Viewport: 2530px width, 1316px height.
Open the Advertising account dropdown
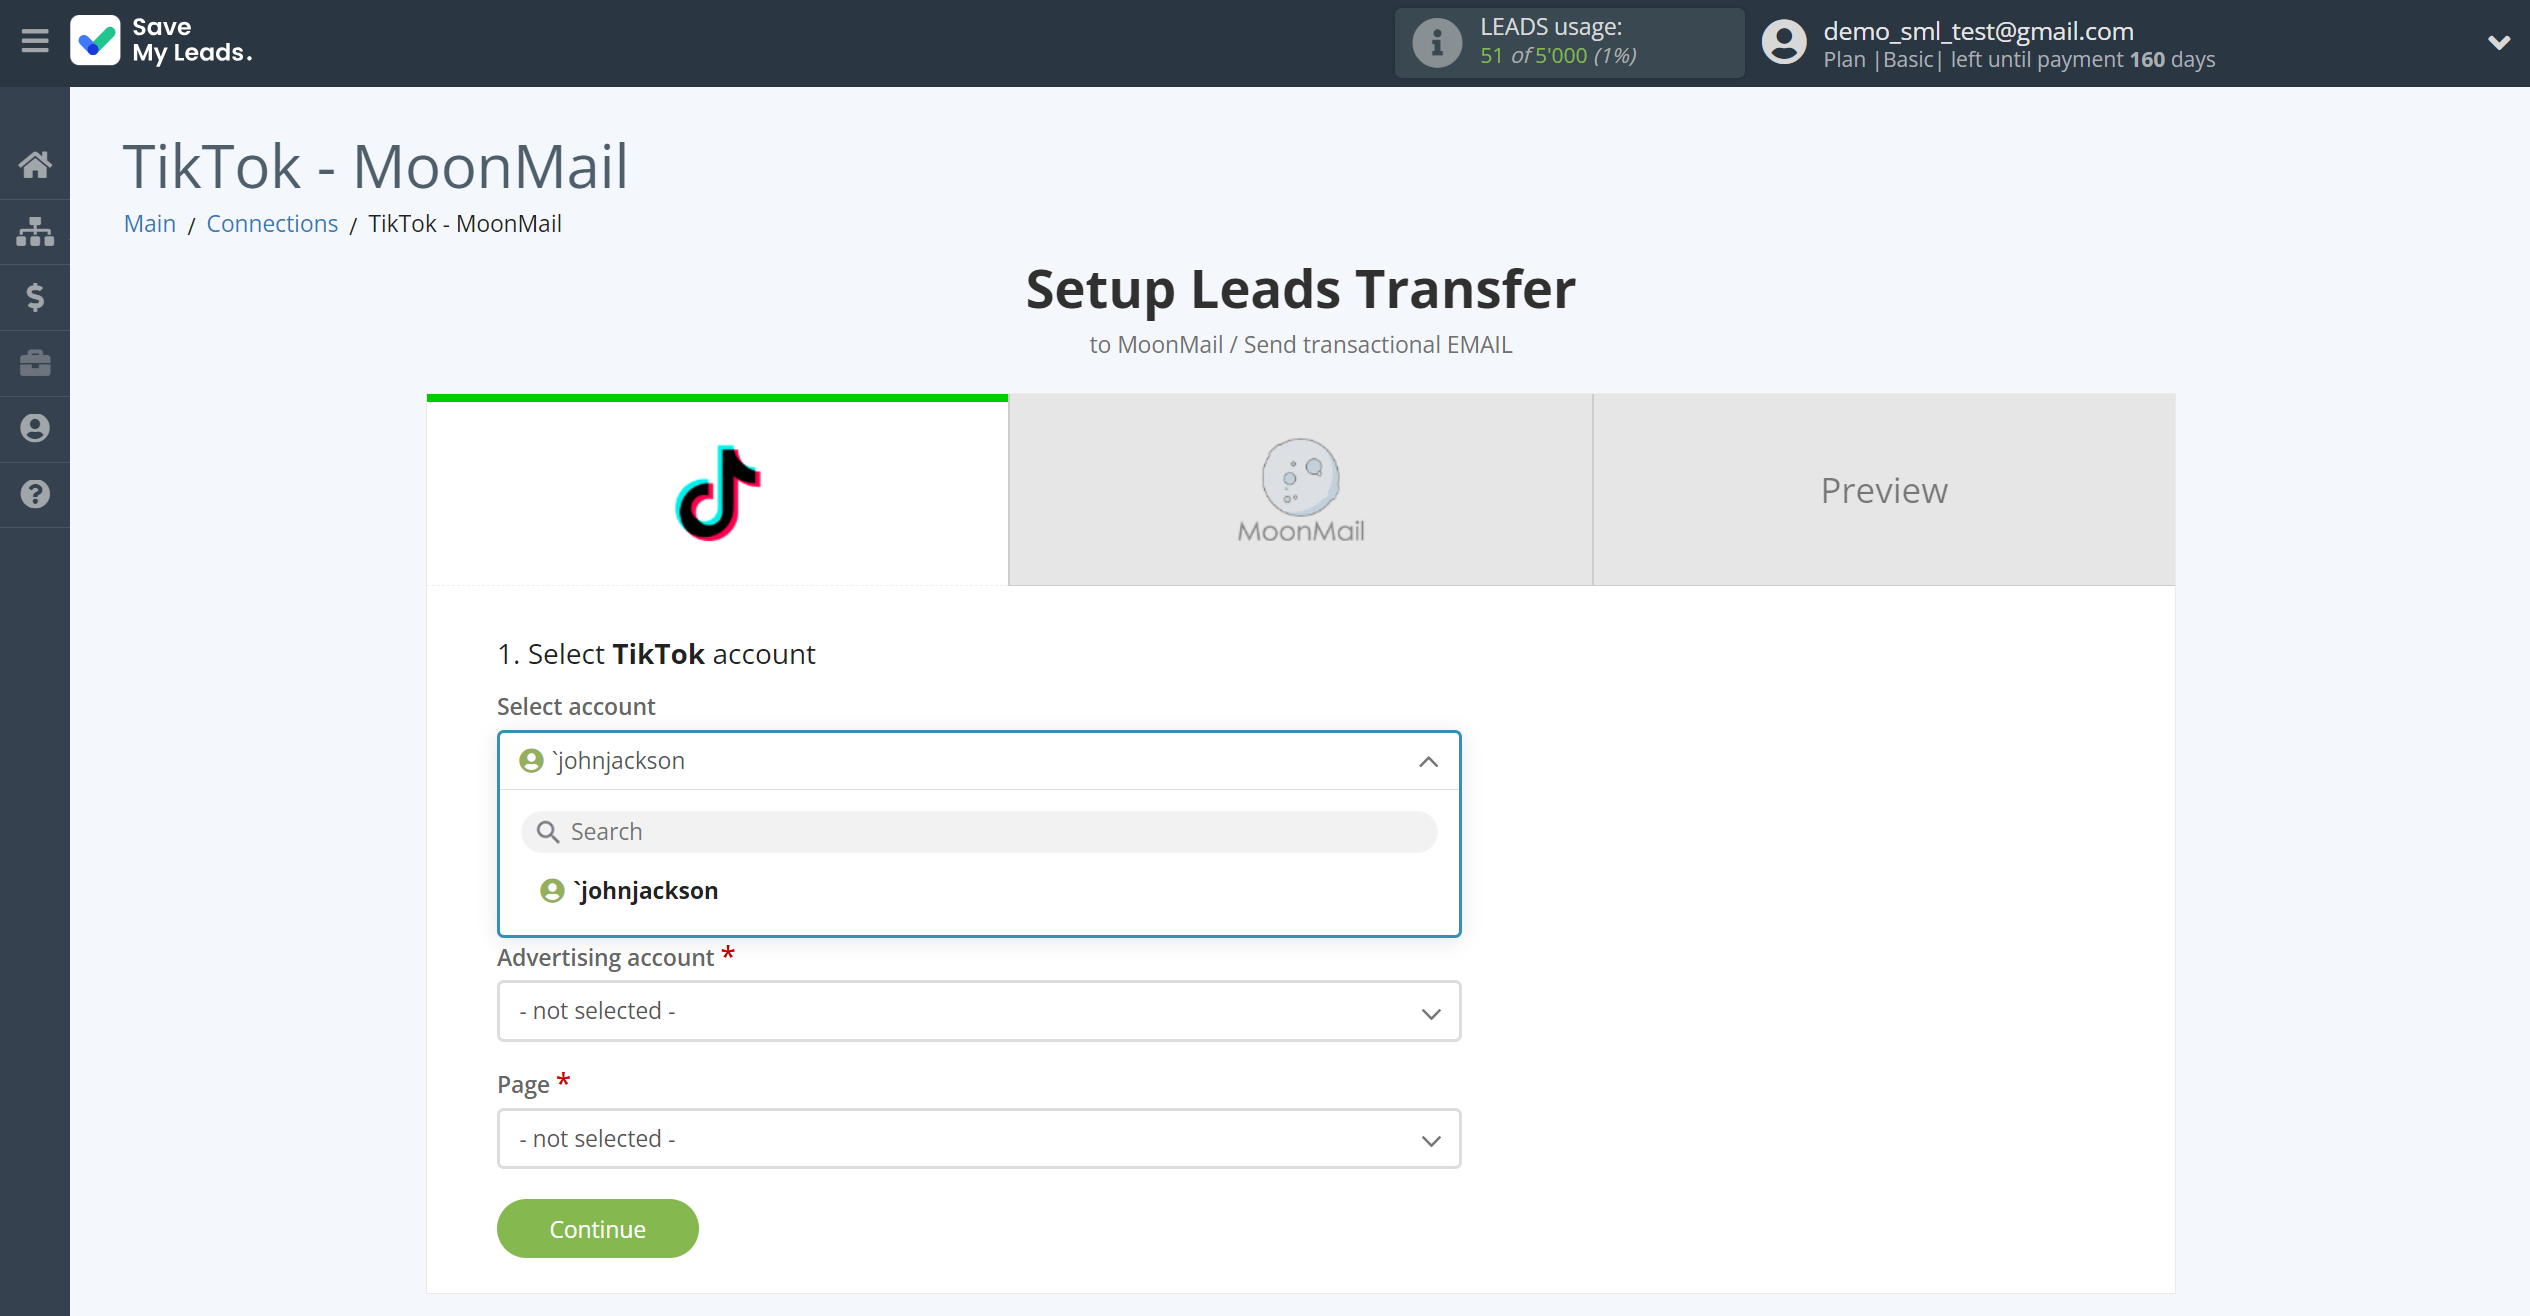[x=979, y=1011]
